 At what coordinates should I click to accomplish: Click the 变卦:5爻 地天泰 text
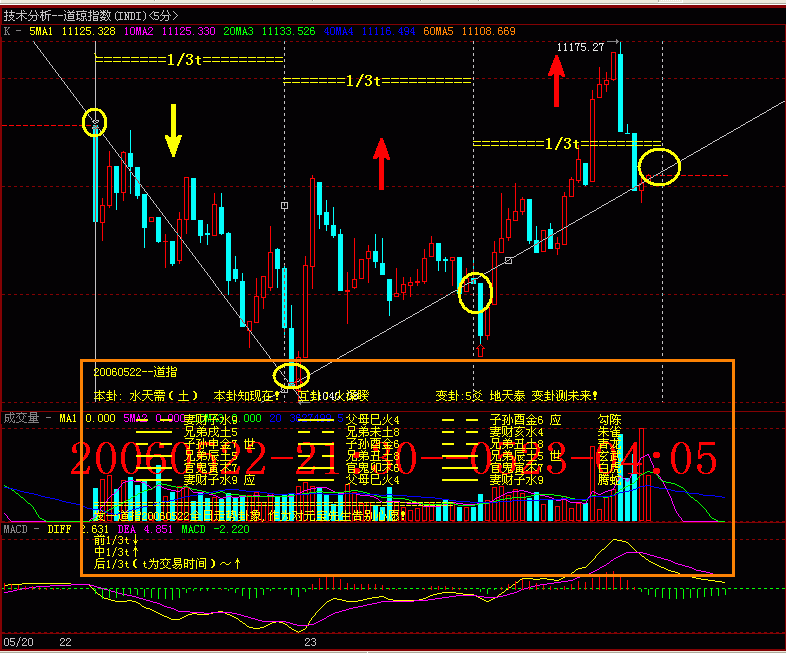point(480,396)
